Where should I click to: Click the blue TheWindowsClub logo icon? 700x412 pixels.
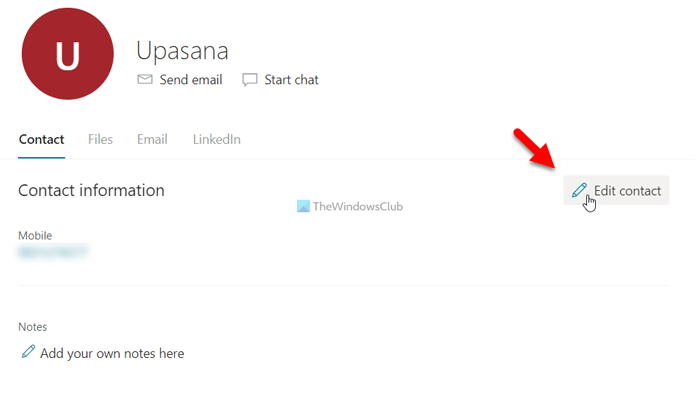(303, 207)
